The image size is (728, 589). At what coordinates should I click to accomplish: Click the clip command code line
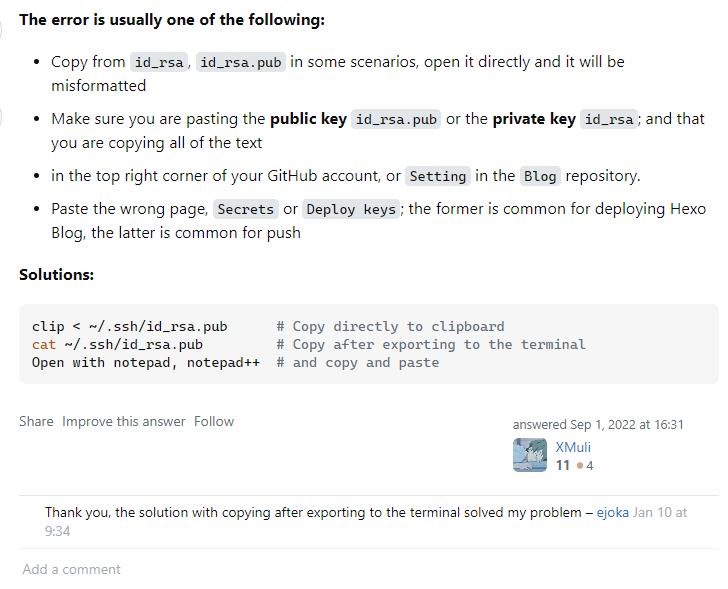point(129,326)
